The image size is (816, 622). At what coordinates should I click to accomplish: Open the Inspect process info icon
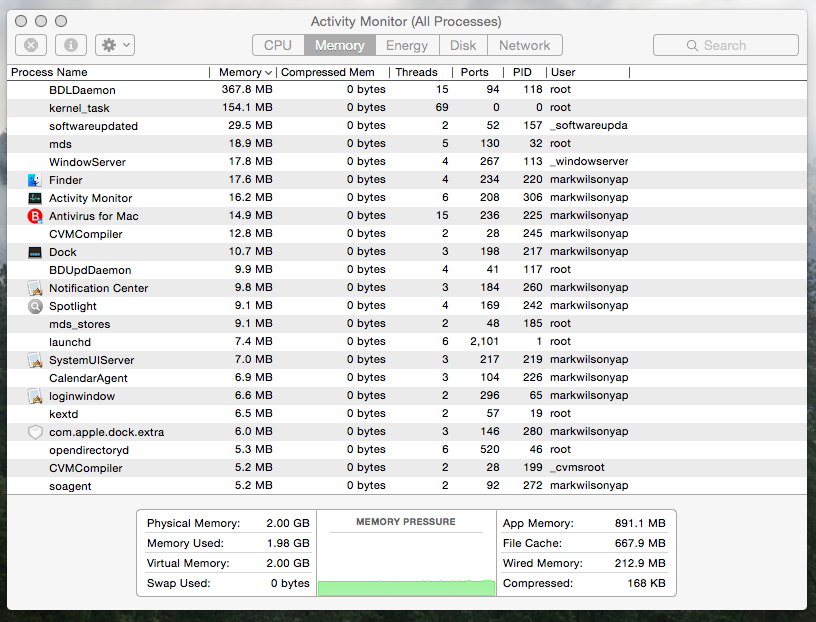click(71, 45)
